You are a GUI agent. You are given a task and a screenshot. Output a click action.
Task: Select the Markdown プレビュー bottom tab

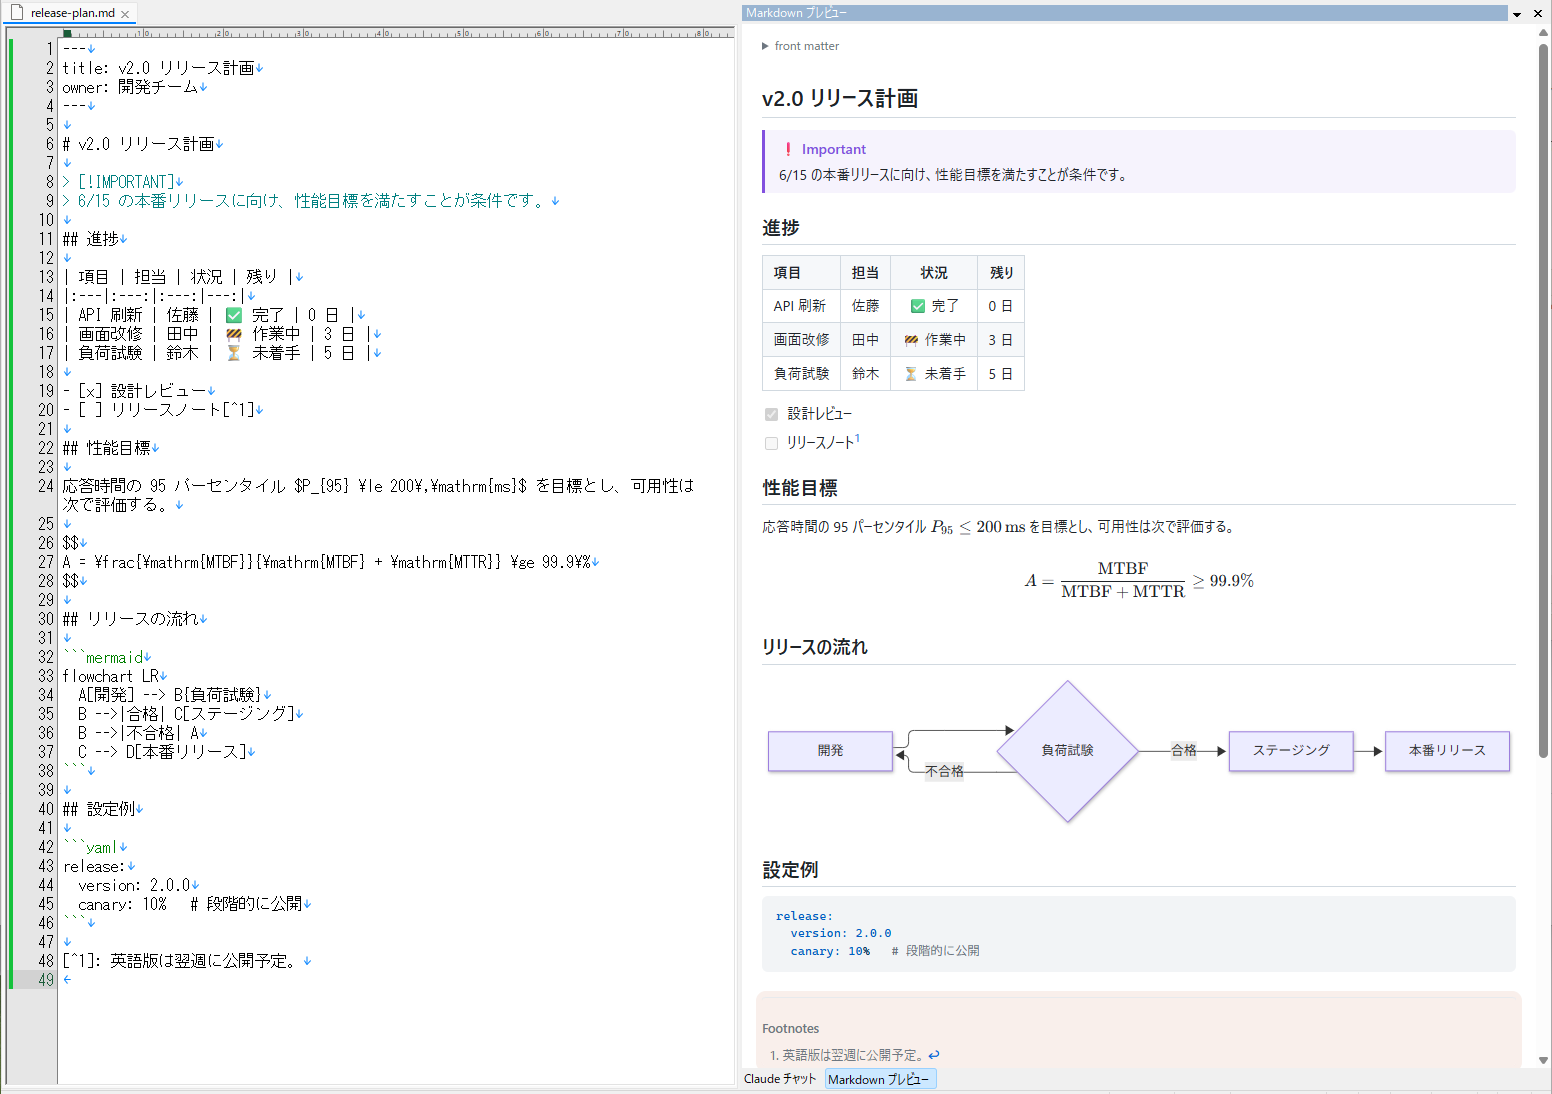(880, 1079)
